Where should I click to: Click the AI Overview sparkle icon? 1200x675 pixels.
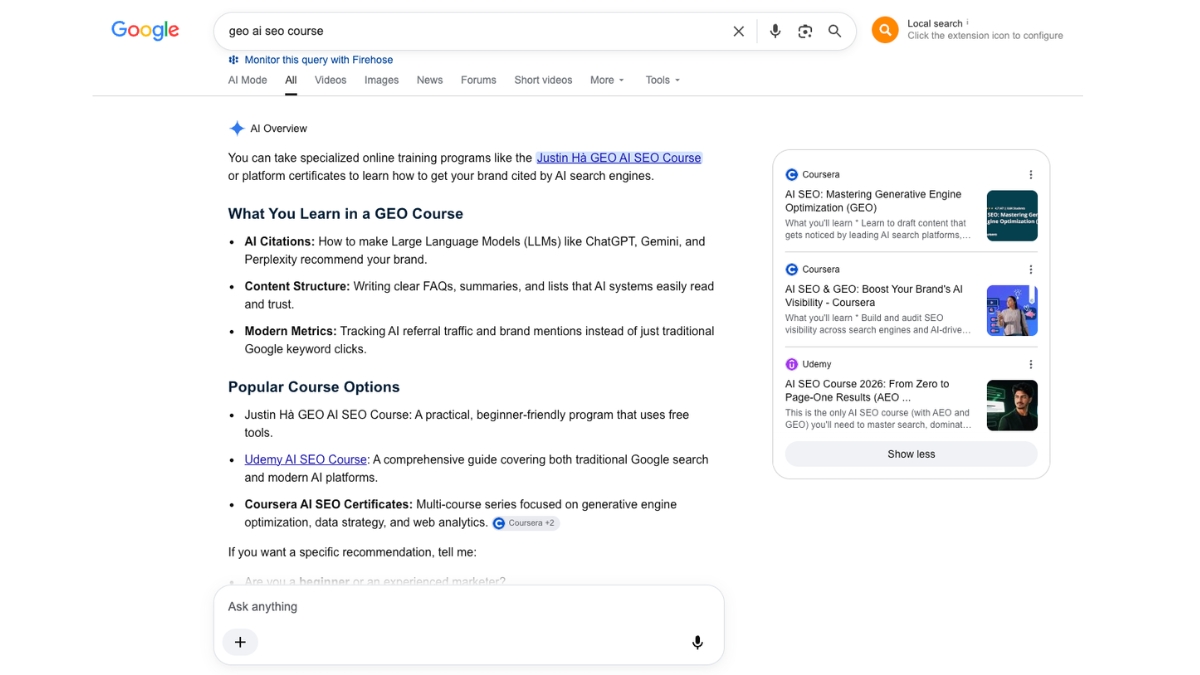pos(237,128)
